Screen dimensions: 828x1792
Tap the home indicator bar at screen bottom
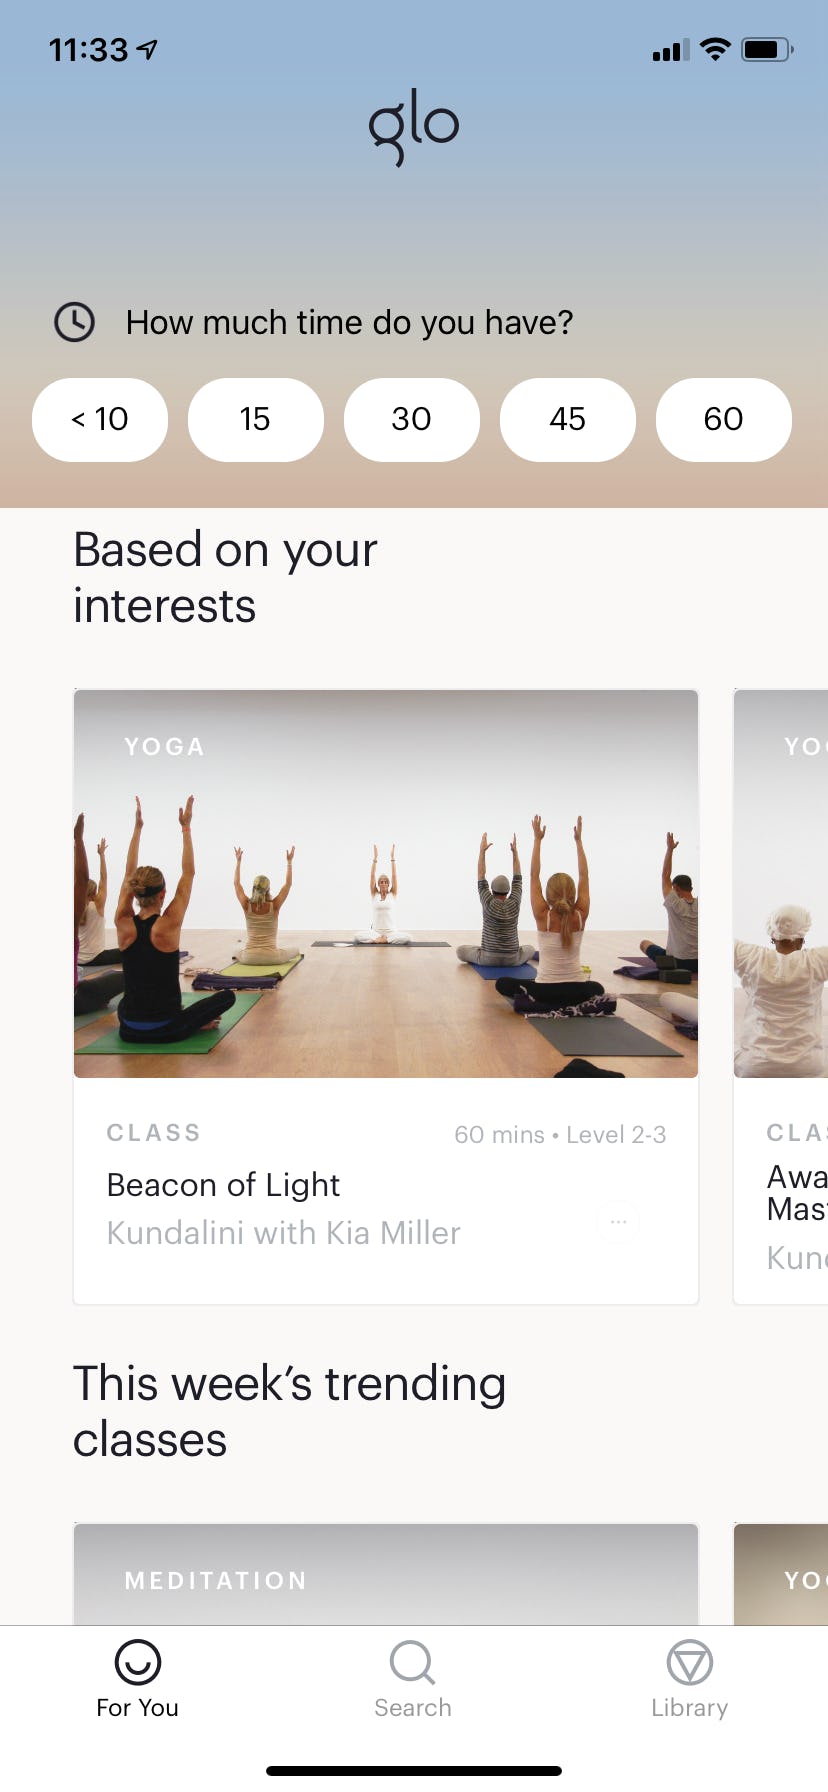[x=414, y=1770]
